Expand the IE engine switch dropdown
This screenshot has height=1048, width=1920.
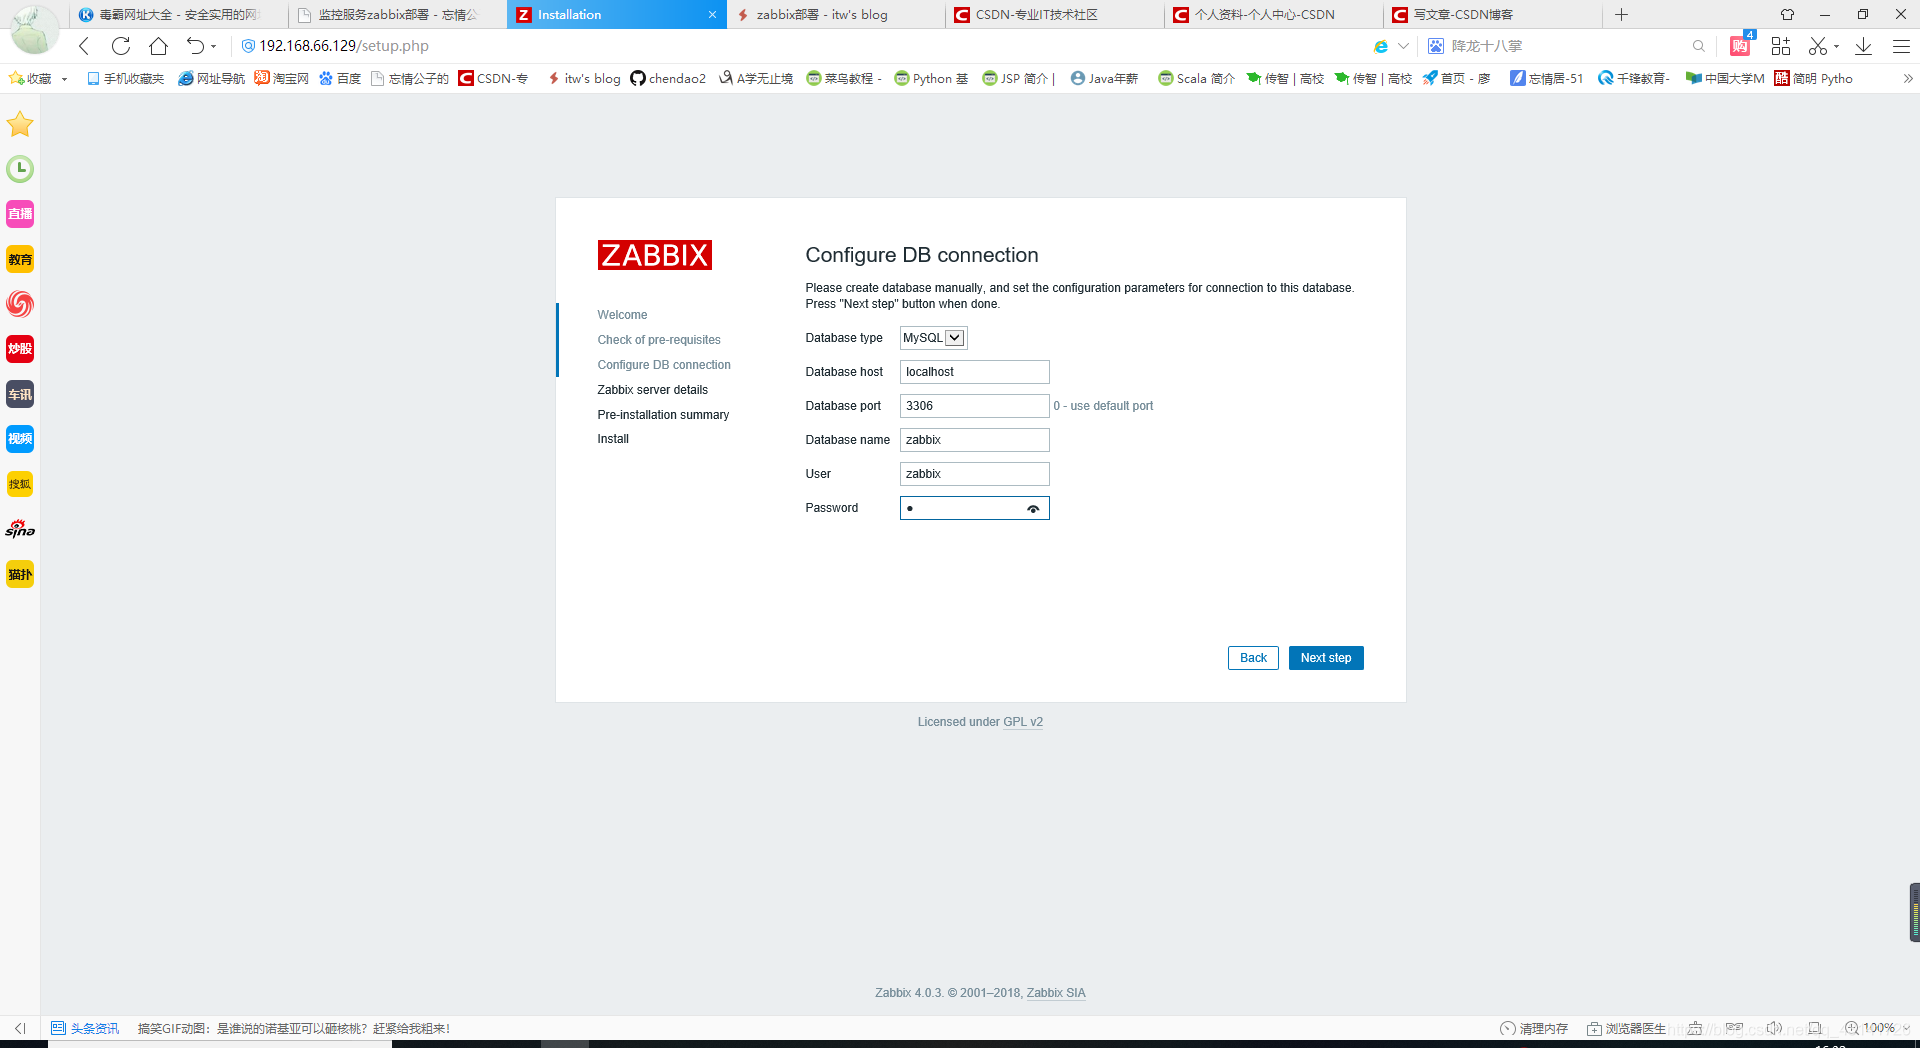click(x=1403, y=46)
